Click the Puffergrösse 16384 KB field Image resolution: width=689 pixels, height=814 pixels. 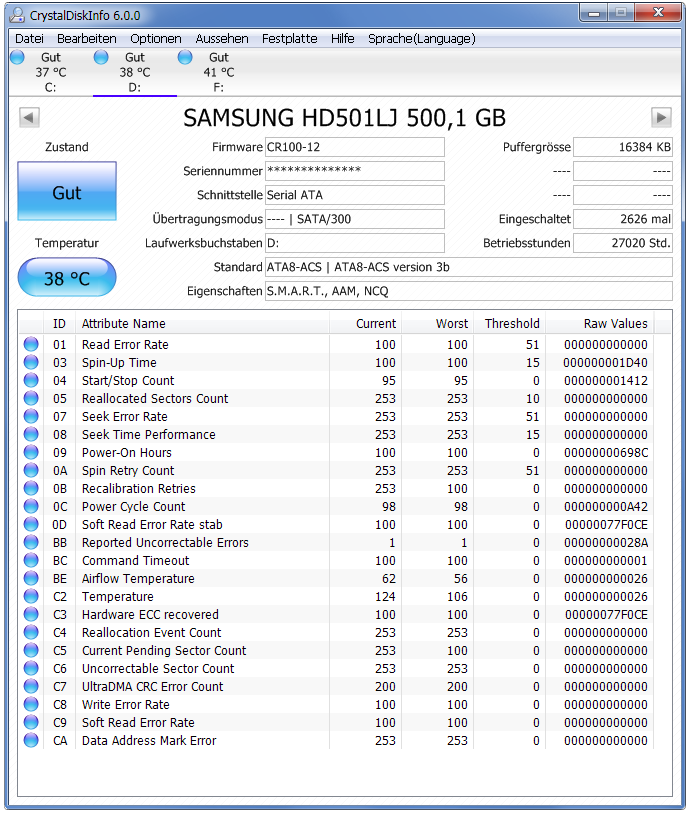pos(623,147)
